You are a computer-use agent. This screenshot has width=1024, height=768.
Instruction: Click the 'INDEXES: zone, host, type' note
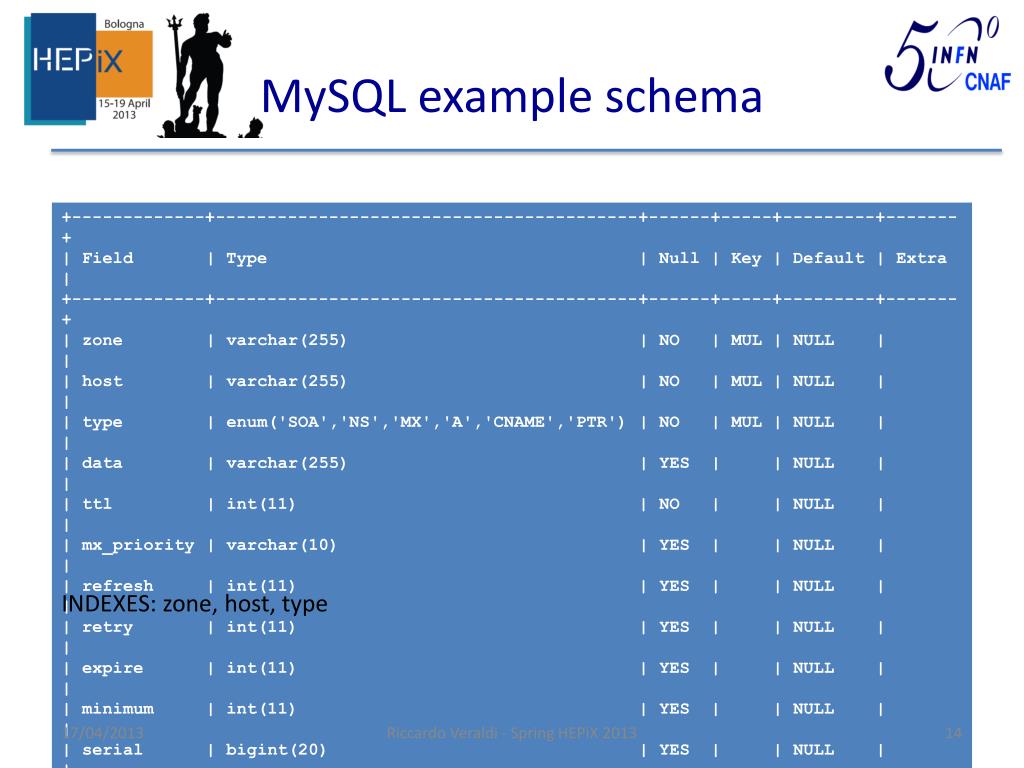[195, 604]
